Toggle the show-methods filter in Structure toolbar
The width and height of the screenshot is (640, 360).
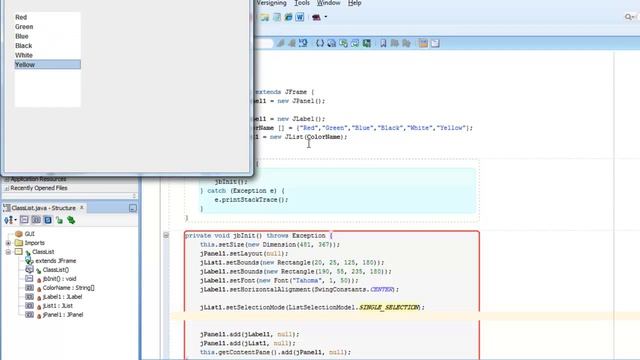tap(24, 220)
